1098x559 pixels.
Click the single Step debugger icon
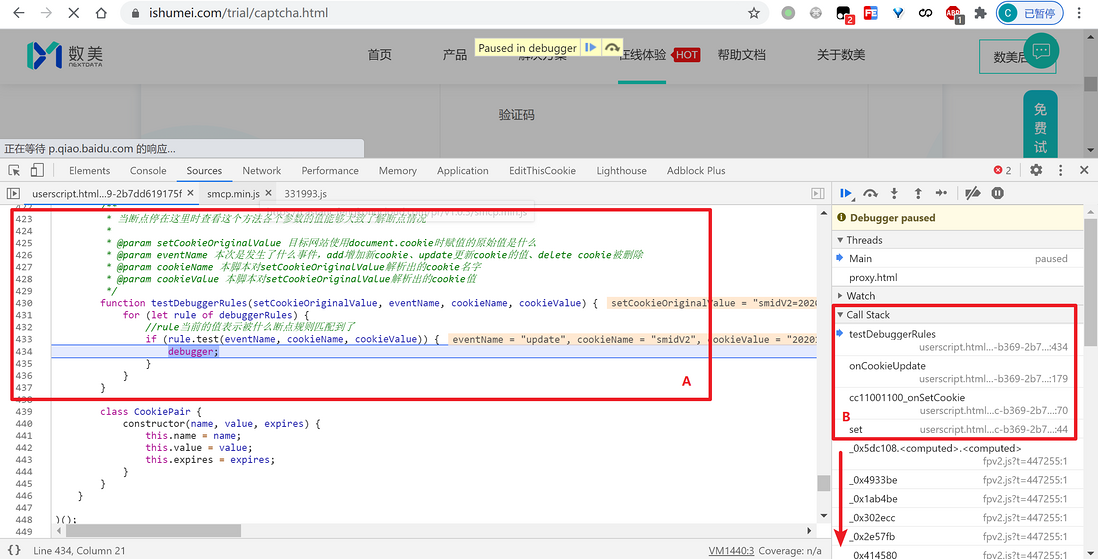tap(941, 193)
